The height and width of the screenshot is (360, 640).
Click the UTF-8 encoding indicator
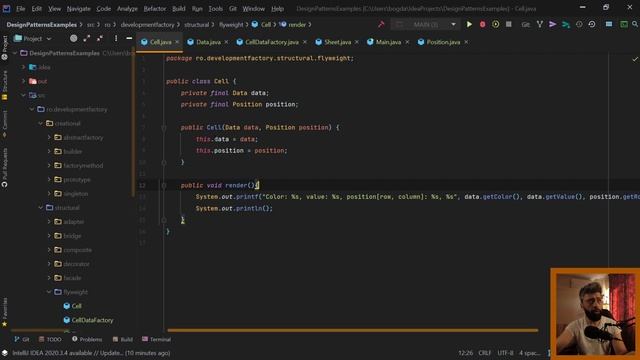click(x=505, y=353)
